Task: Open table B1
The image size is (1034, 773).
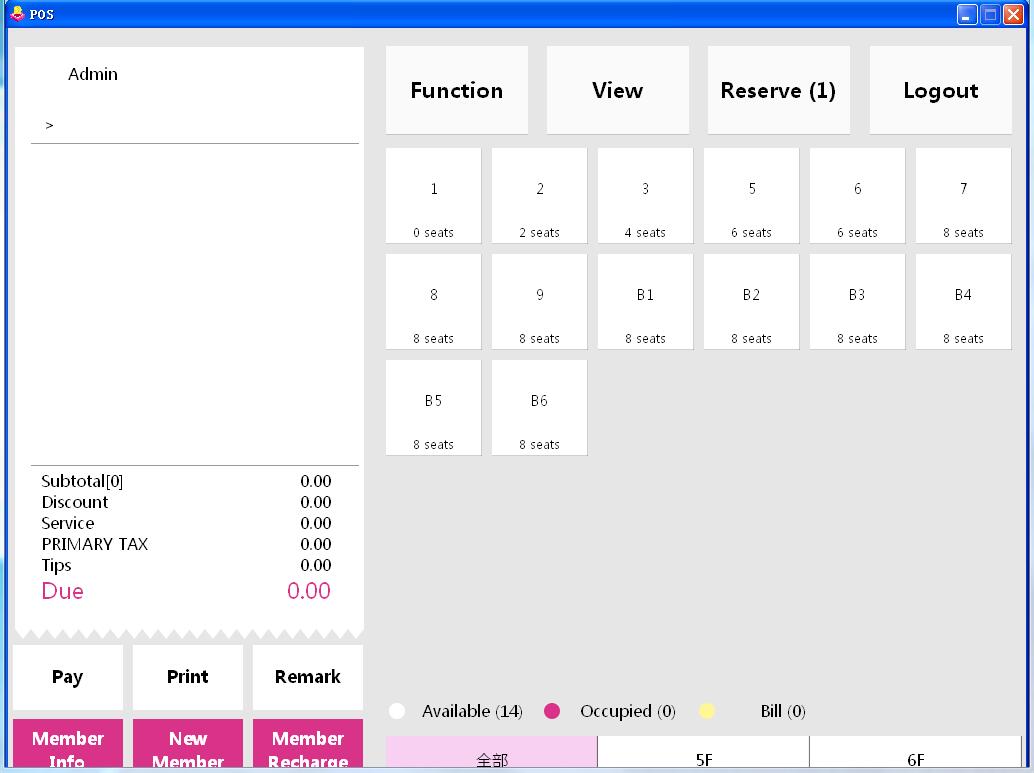Action: pos(645,301)
